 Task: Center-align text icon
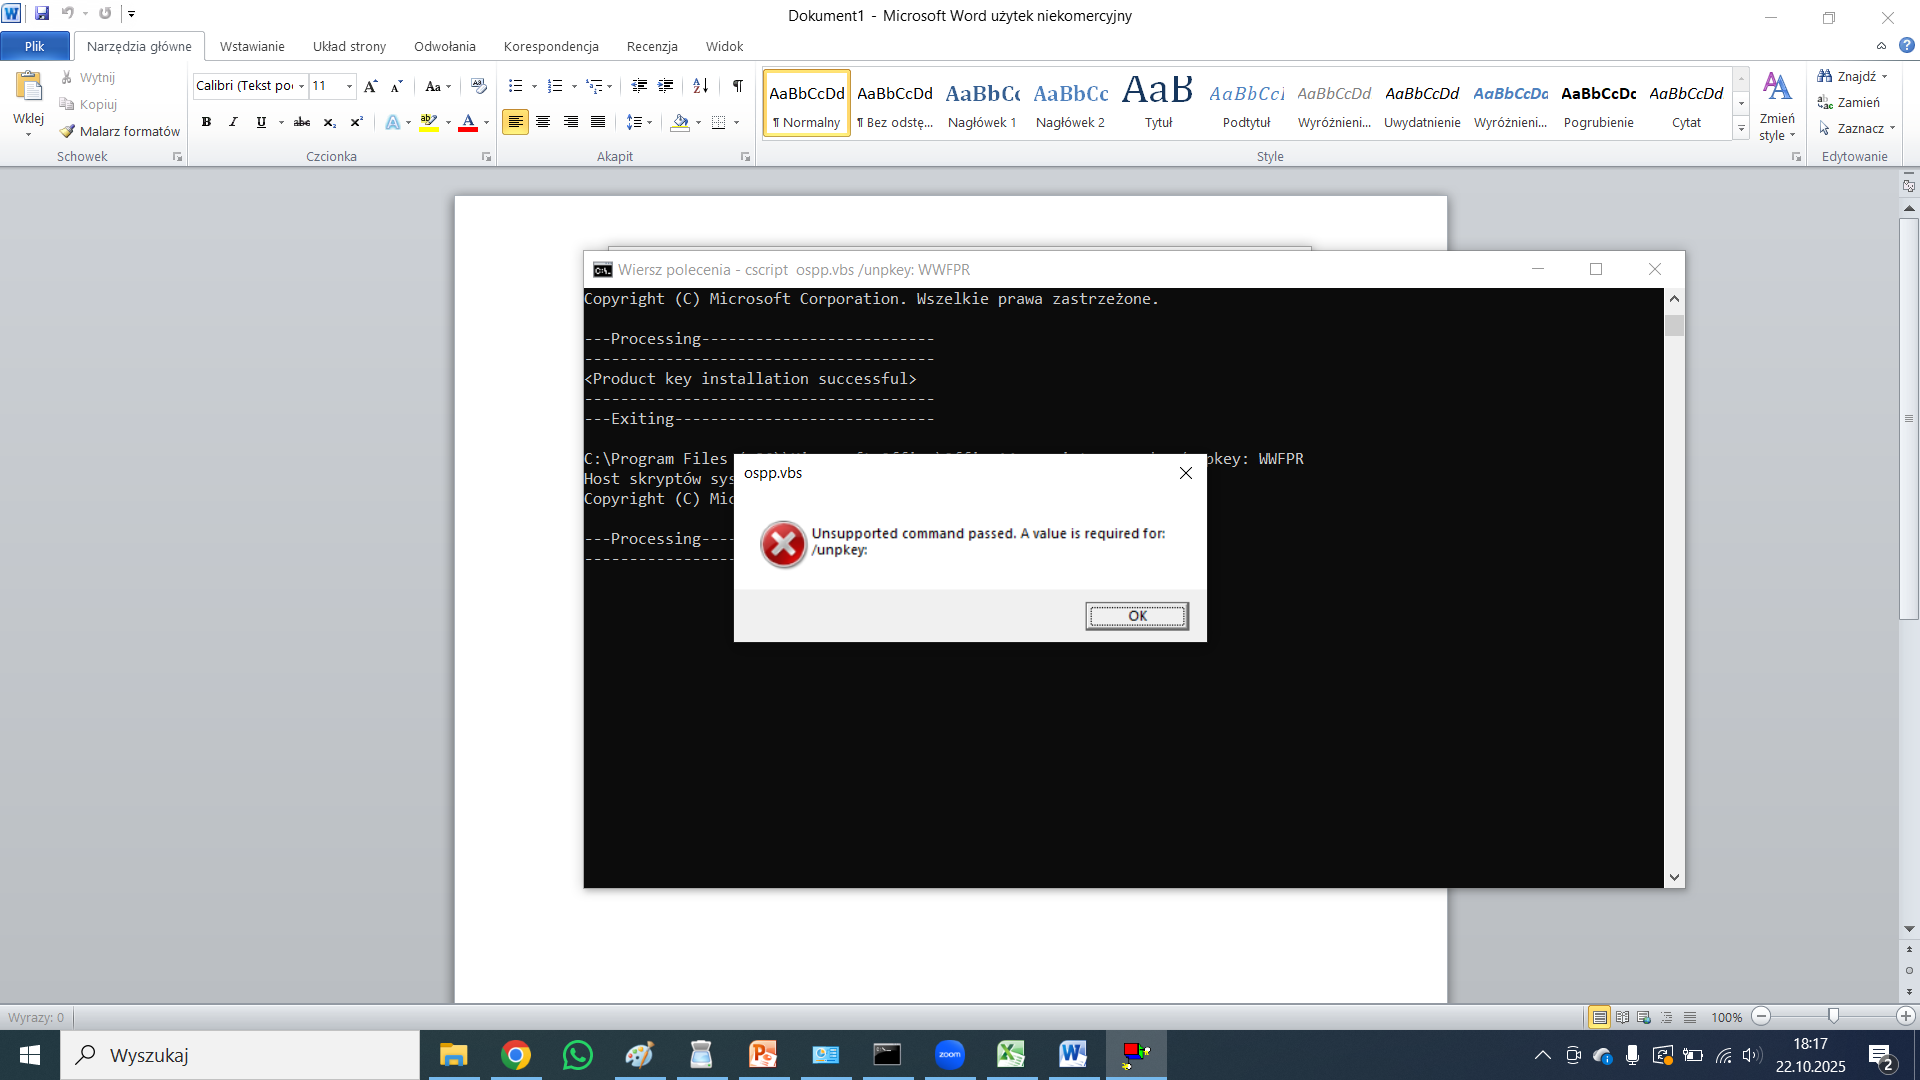tap(543, 122)
